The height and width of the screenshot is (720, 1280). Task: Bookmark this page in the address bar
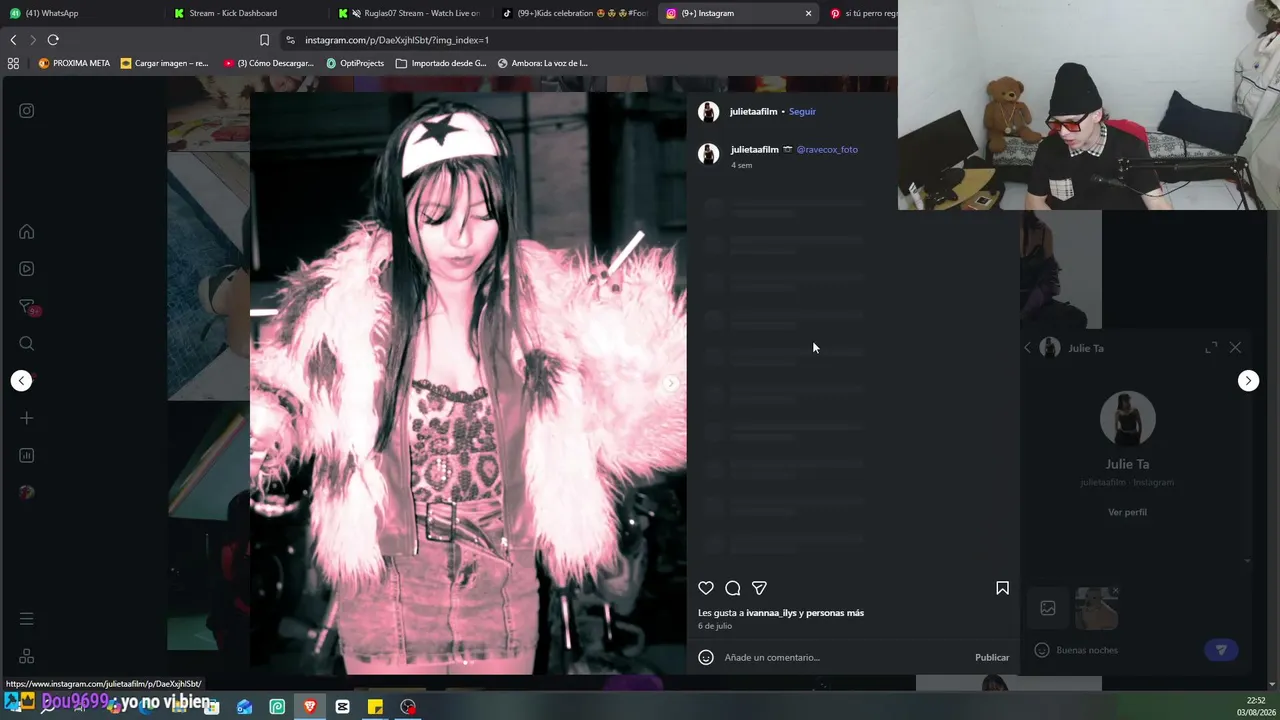tap(264, 40)
